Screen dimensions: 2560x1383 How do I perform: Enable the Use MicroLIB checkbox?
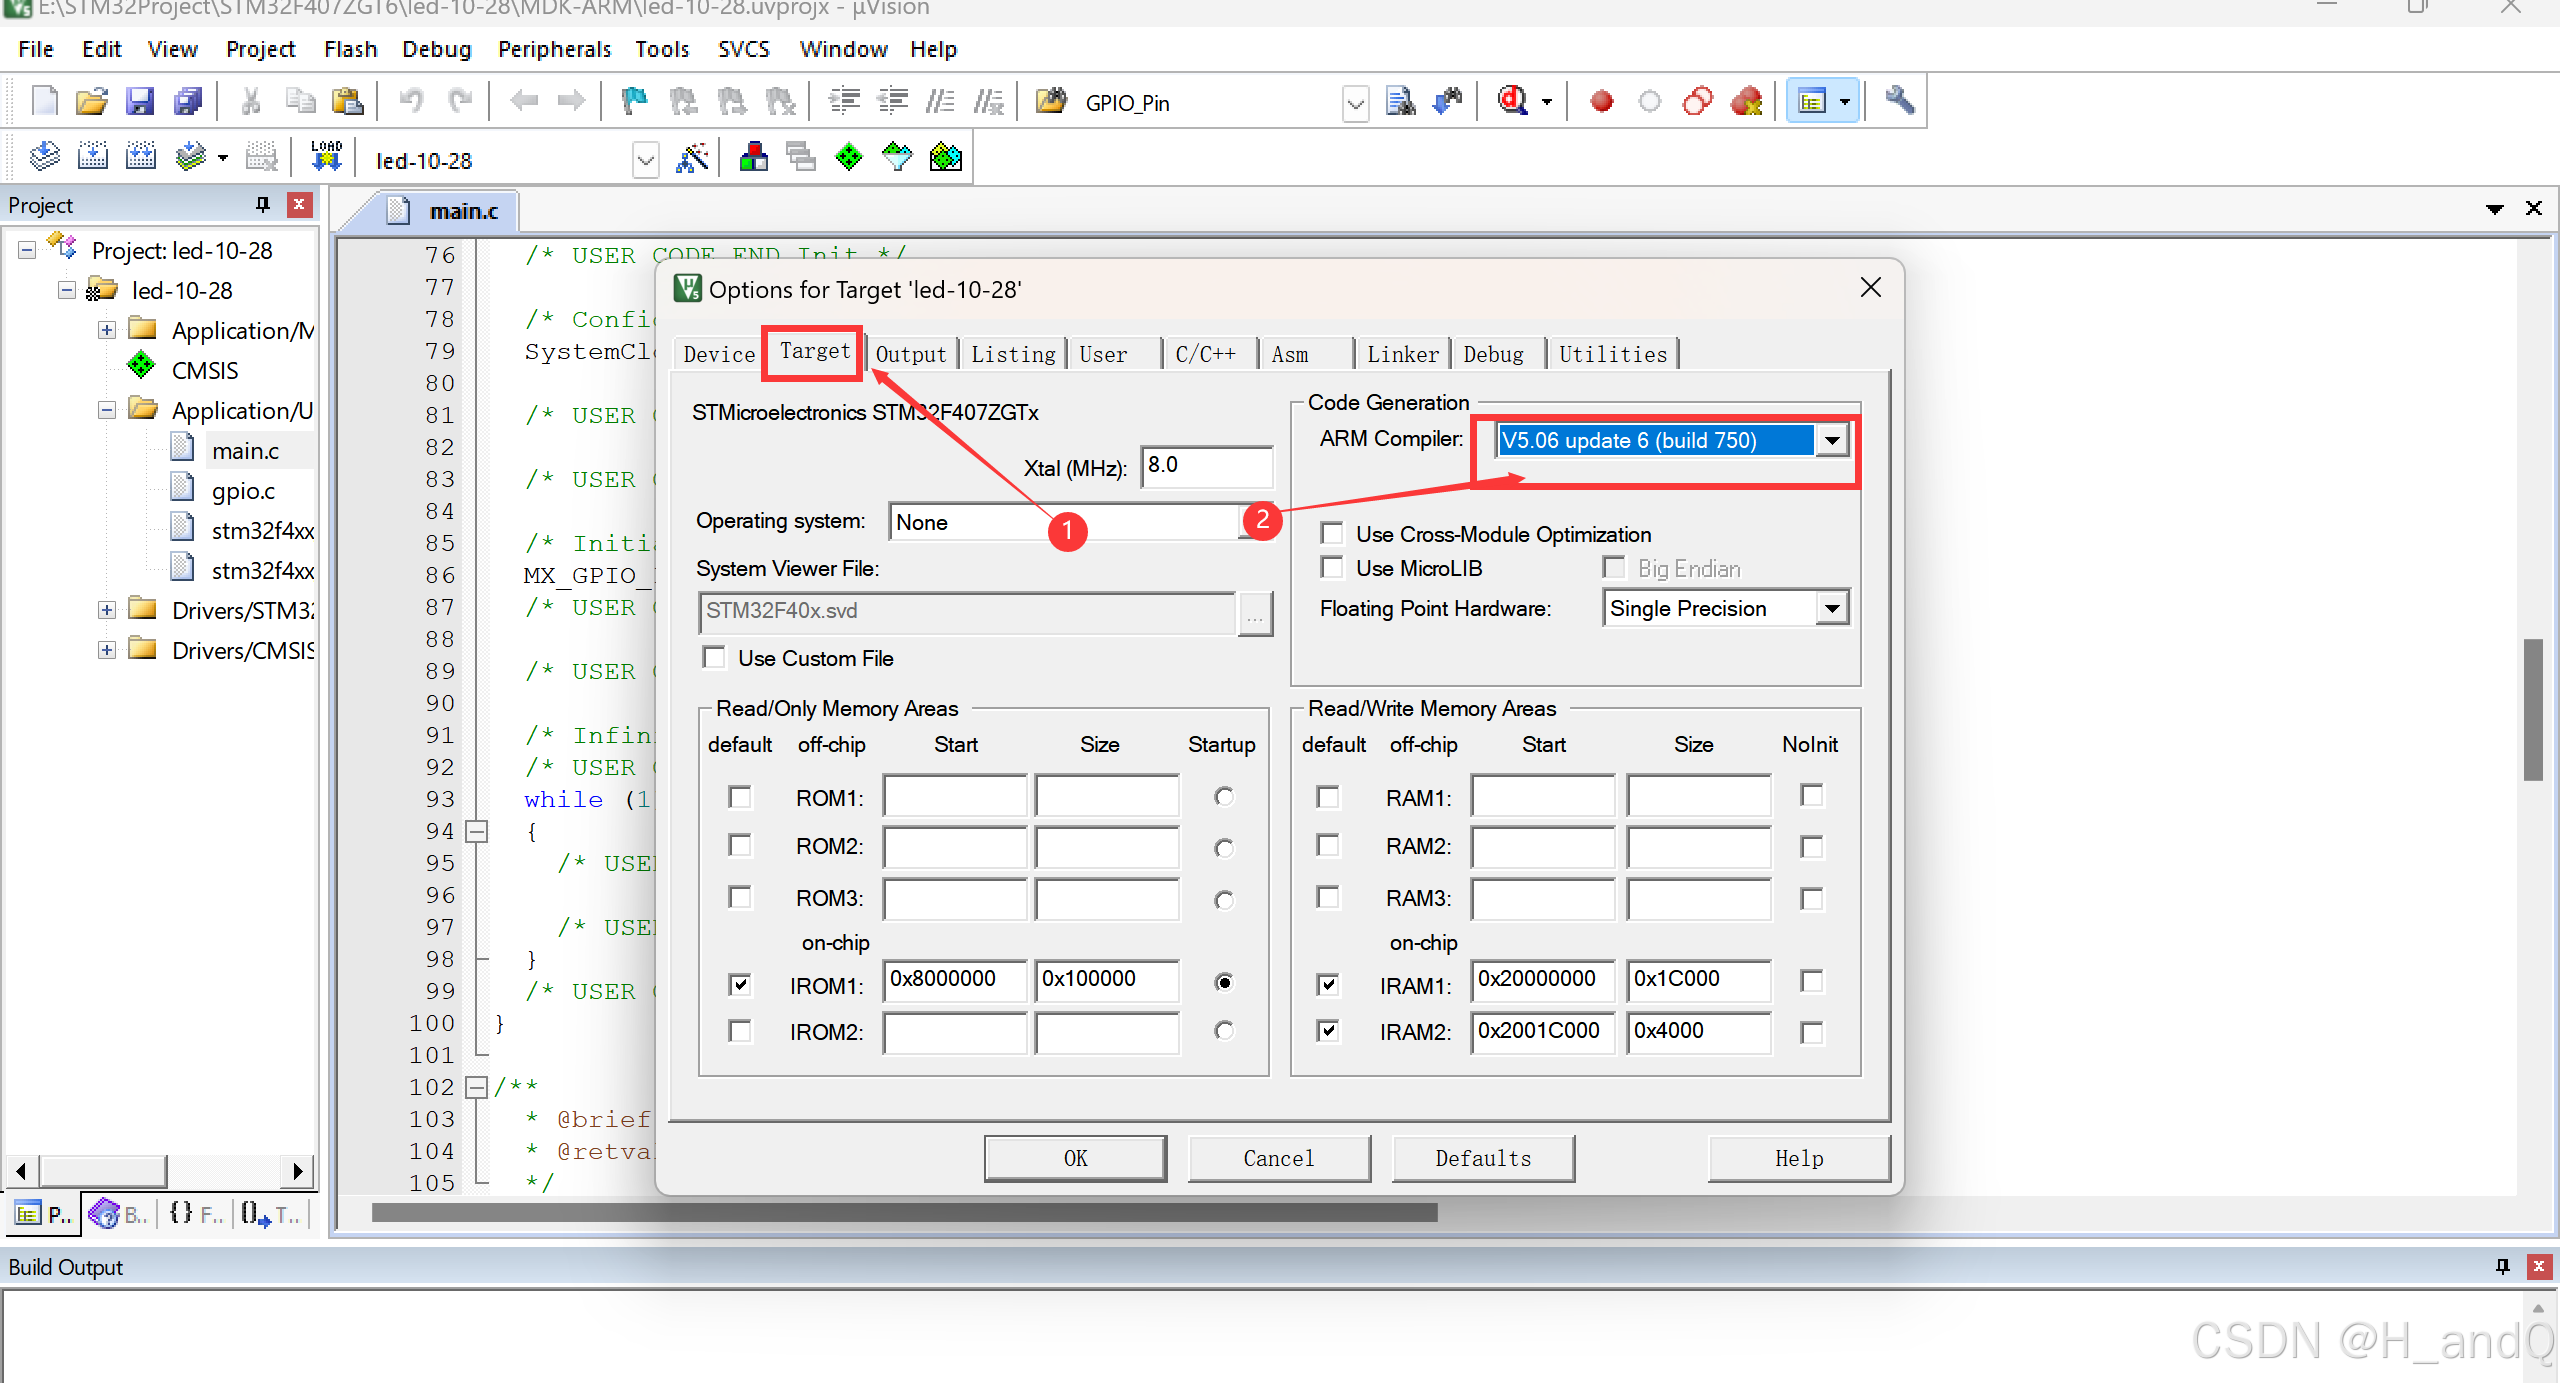(1332, 567)
